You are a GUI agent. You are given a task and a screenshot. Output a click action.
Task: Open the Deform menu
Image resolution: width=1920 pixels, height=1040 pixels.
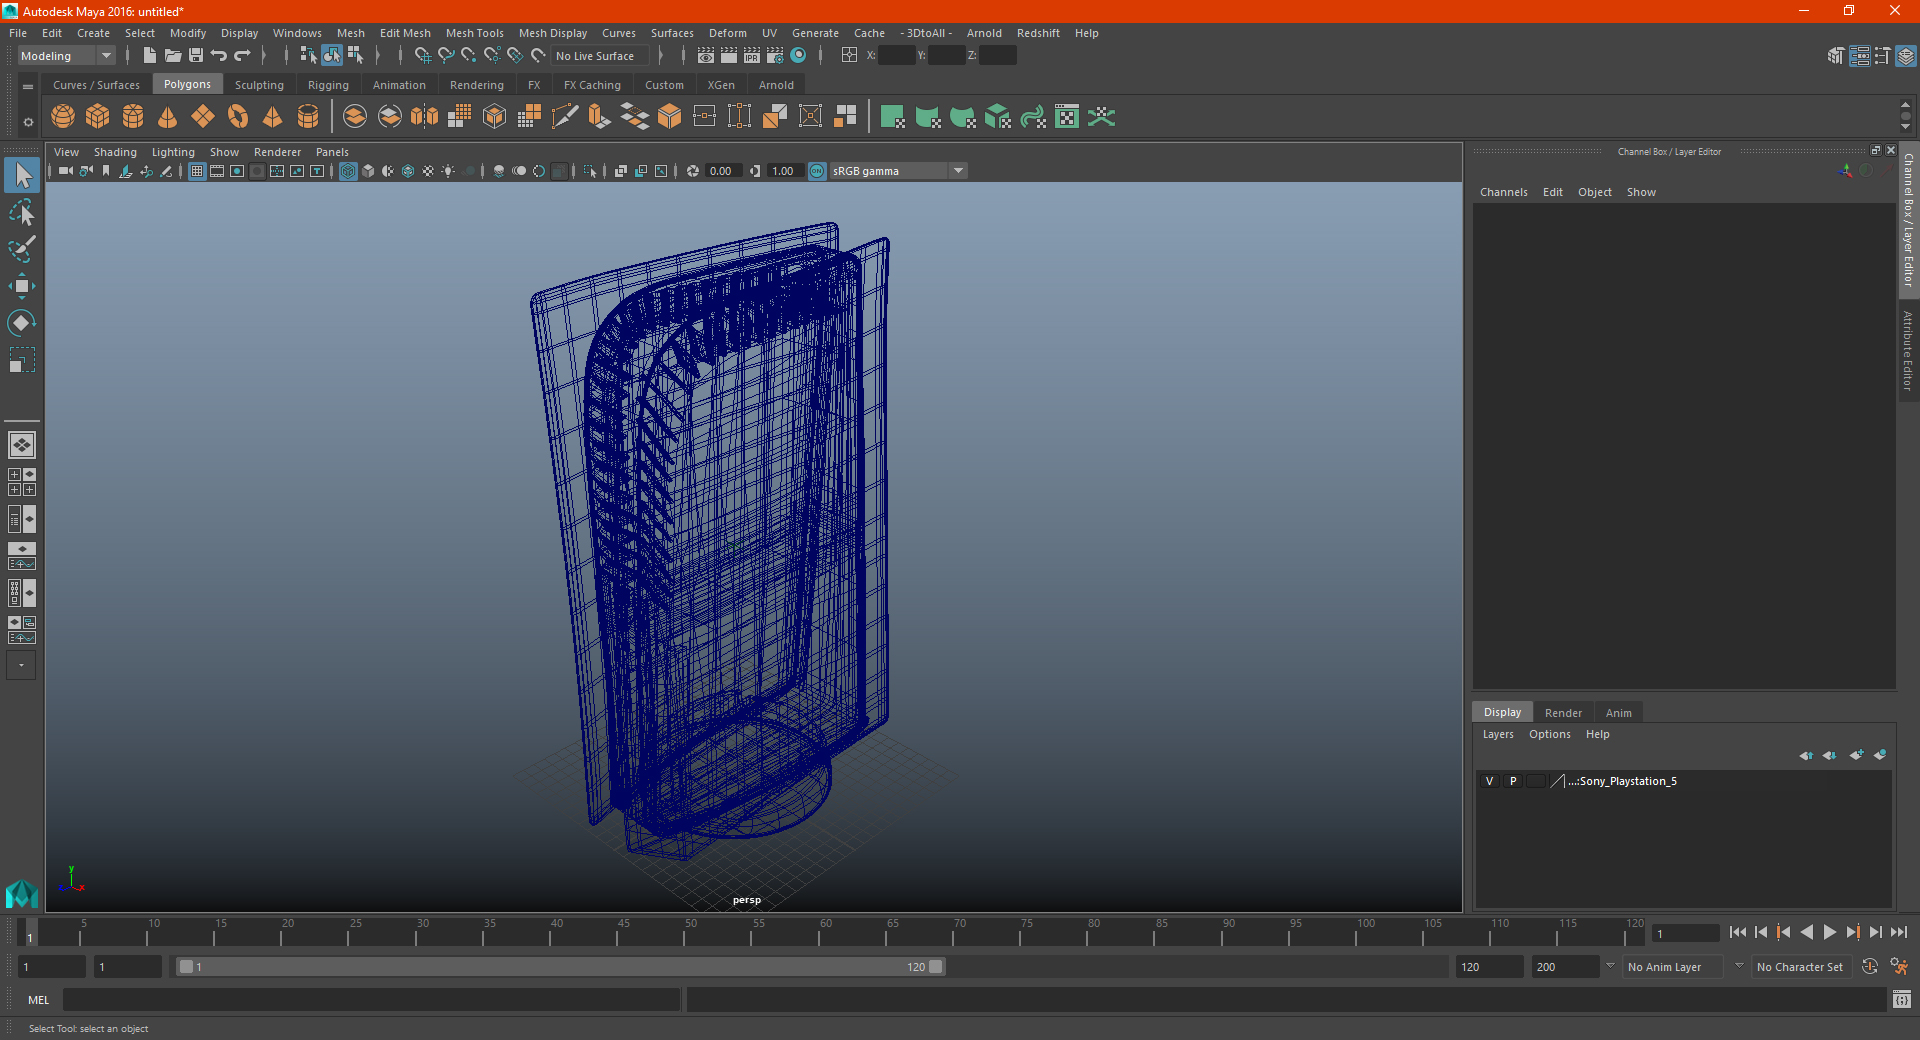click(728, 33)
